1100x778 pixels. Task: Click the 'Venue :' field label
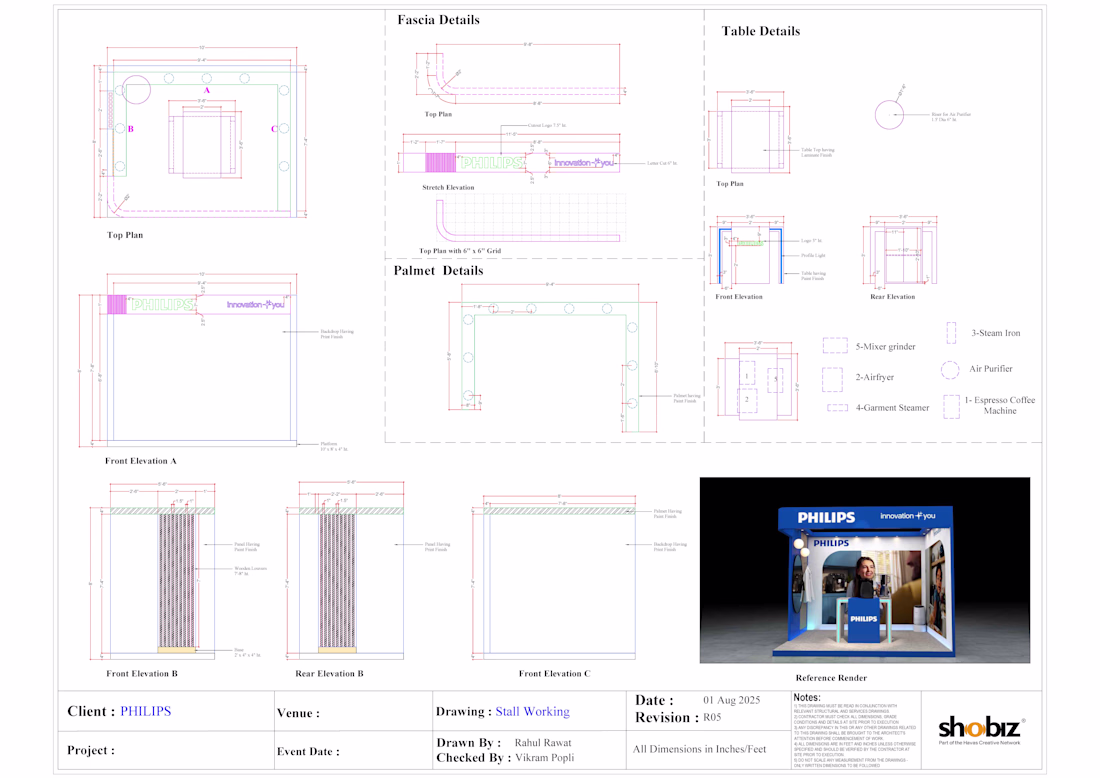click(x=298, y=713)
